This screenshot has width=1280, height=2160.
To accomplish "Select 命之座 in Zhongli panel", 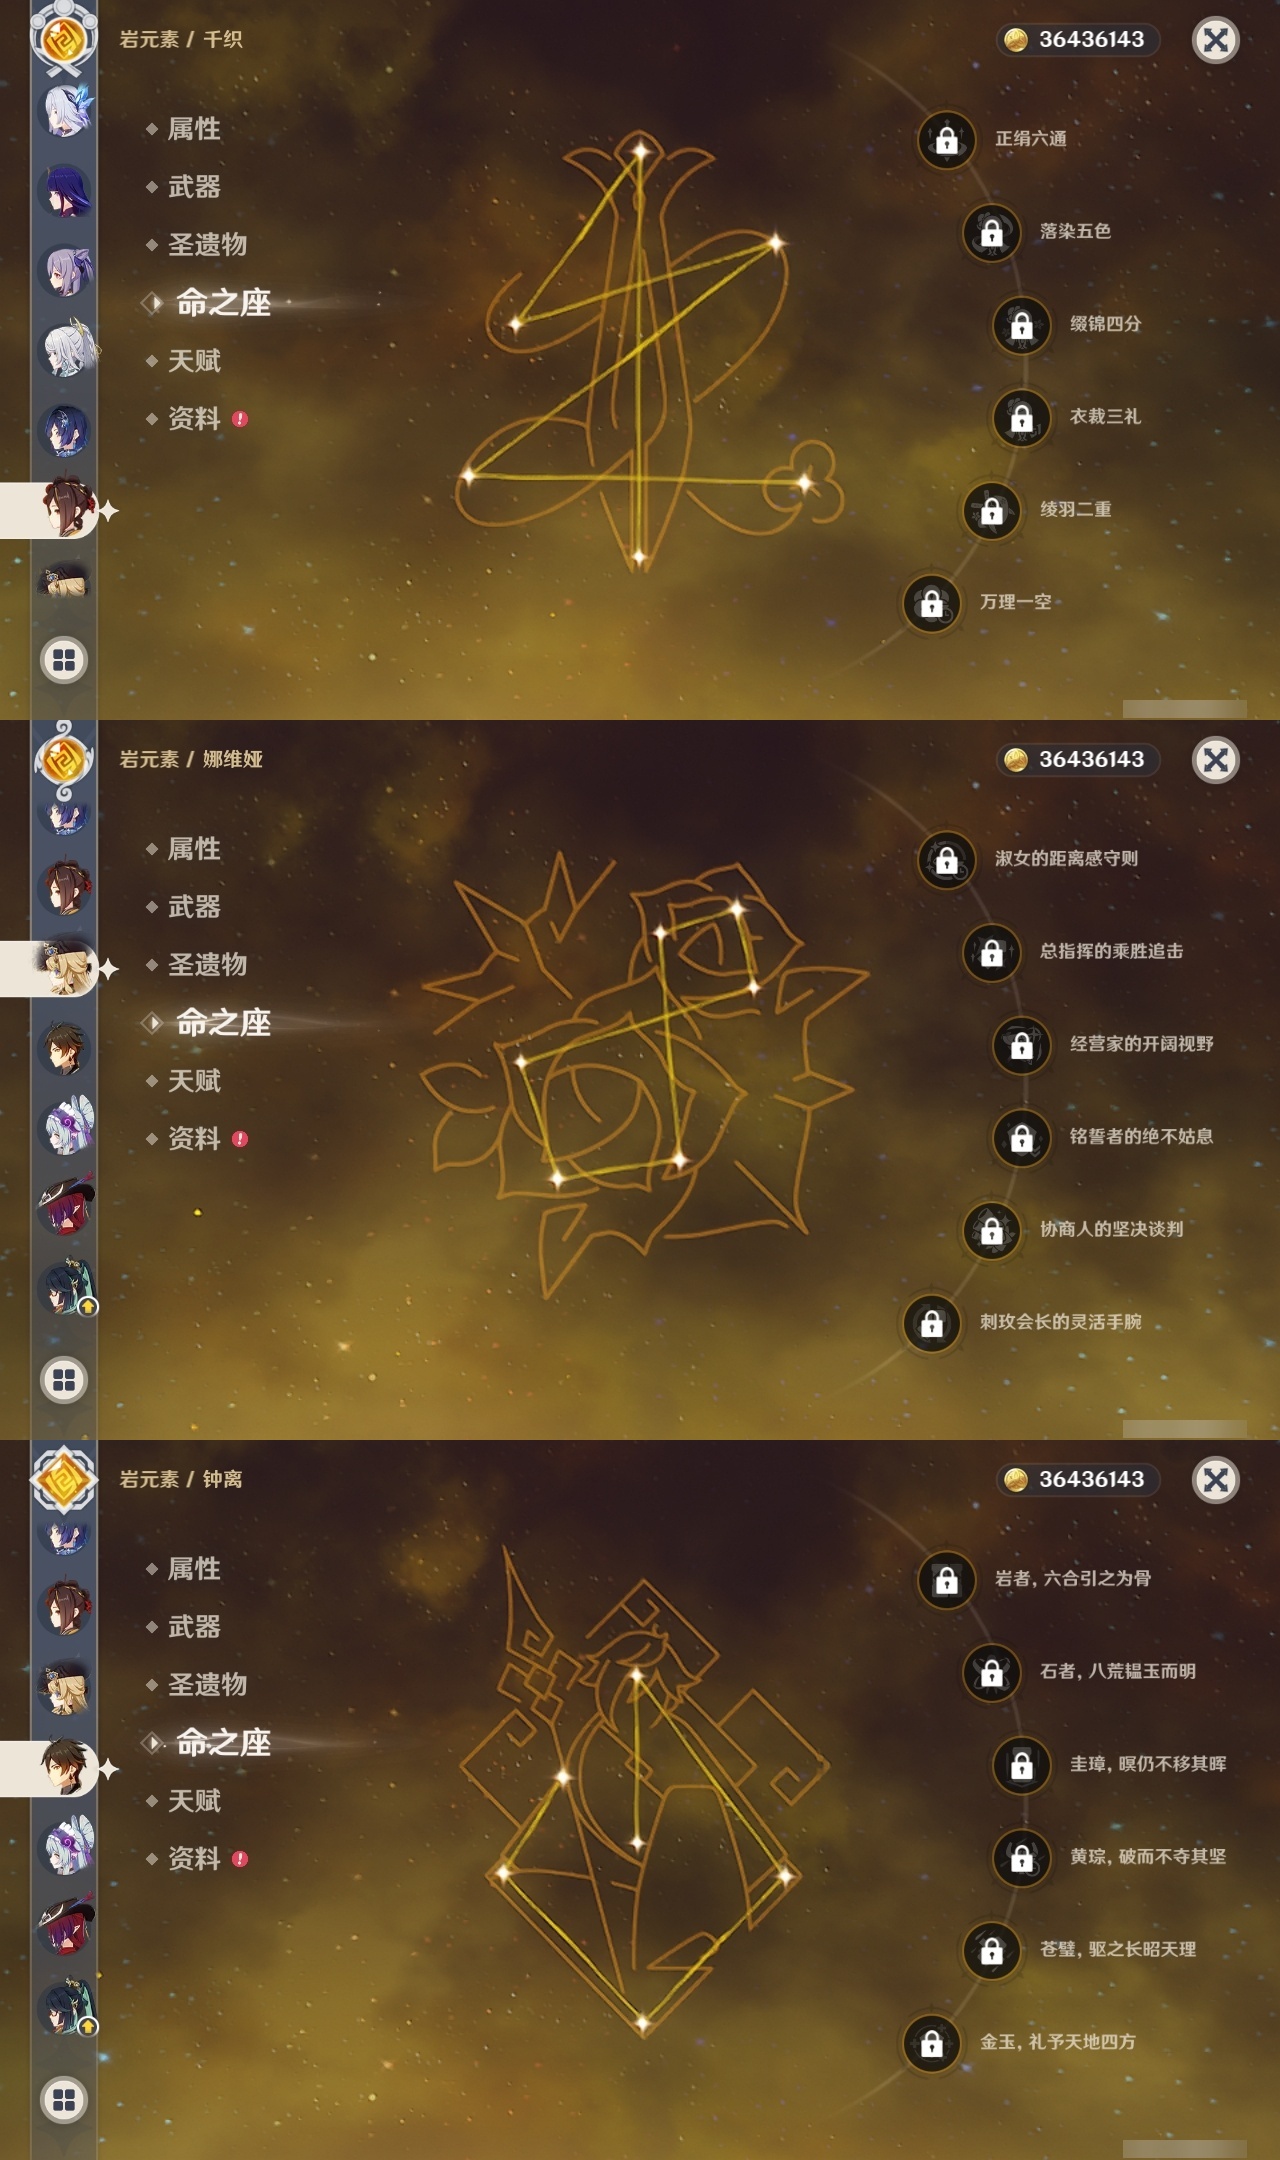I will (222, 1743).
